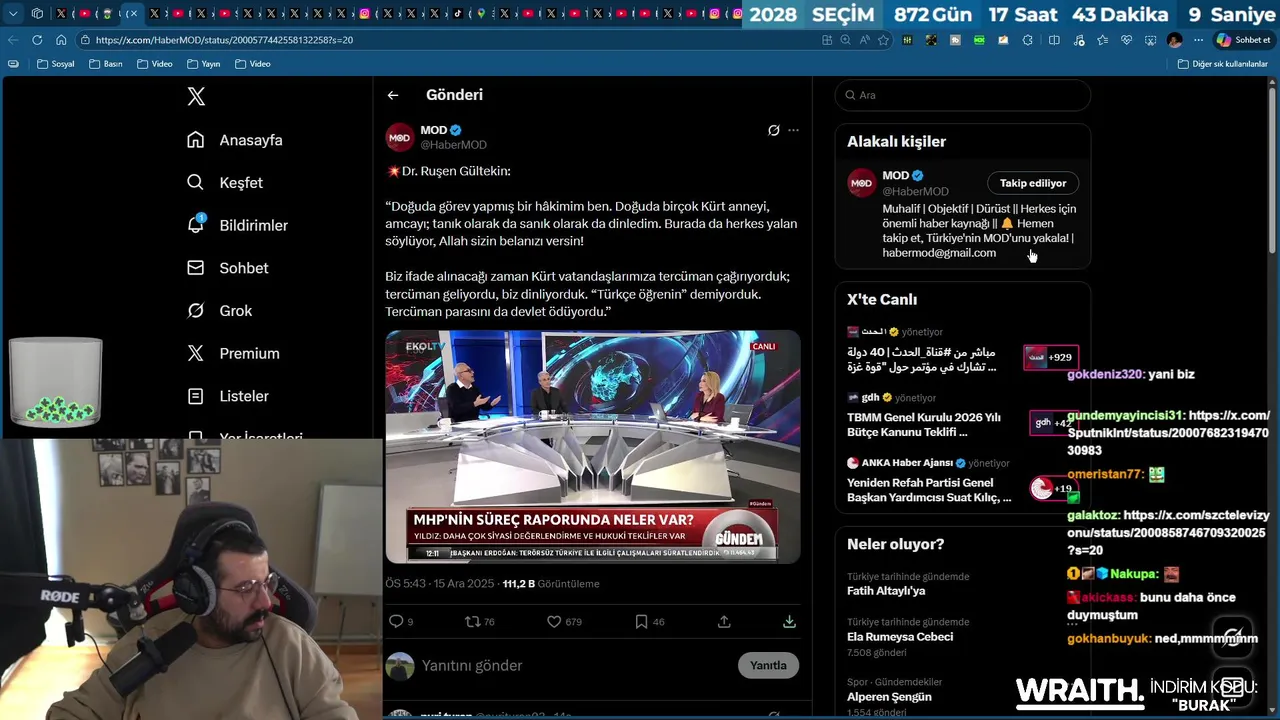Open the Fatih Altaylı'ya trend

click(x=886, y=591)
